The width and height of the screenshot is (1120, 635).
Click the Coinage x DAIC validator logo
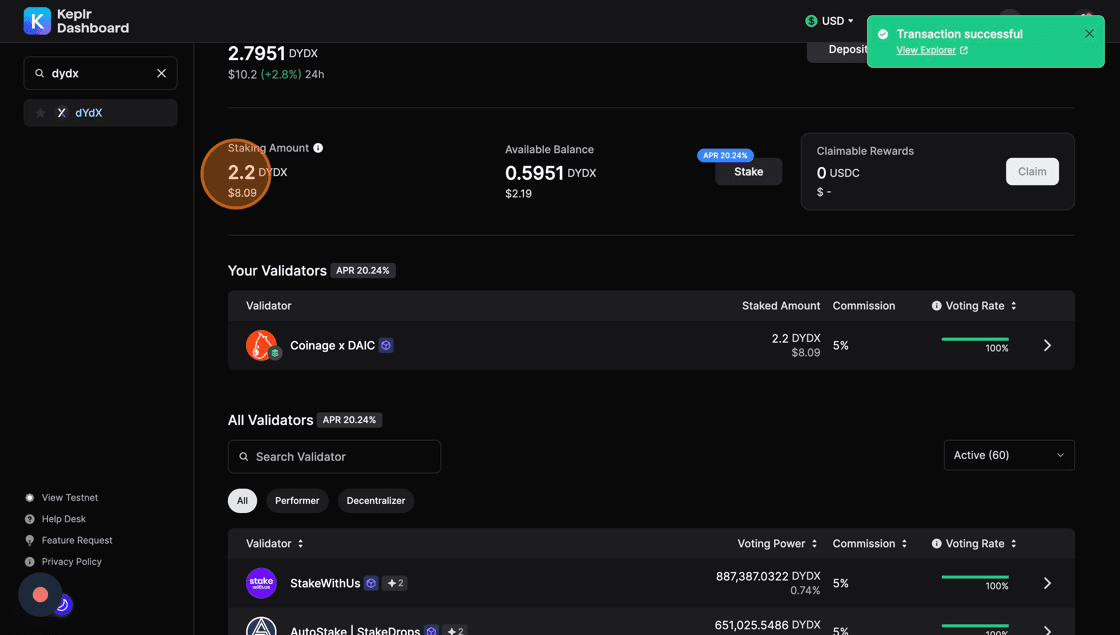261,345
